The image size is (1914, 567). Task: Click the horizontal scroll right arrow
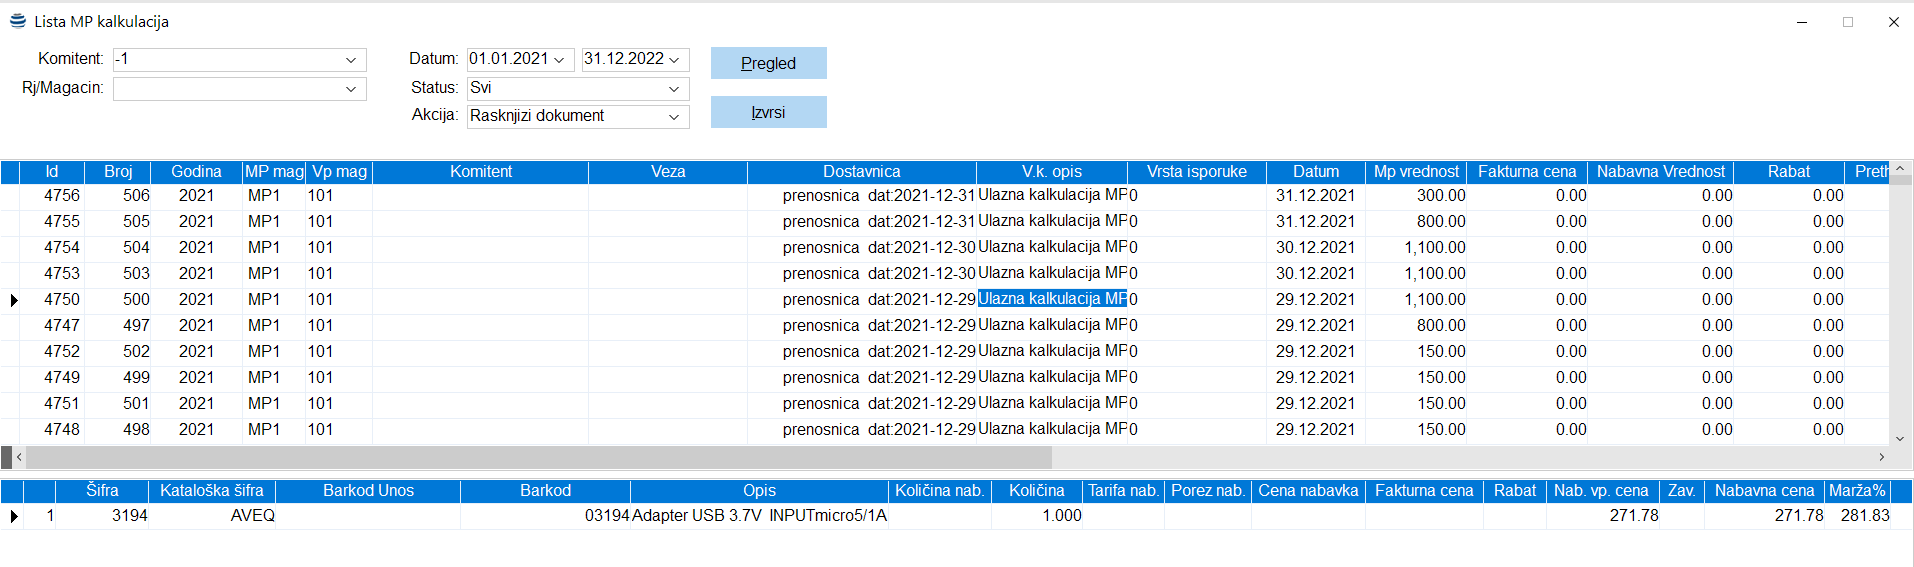pyautogui.click(x=1881, y=457)
